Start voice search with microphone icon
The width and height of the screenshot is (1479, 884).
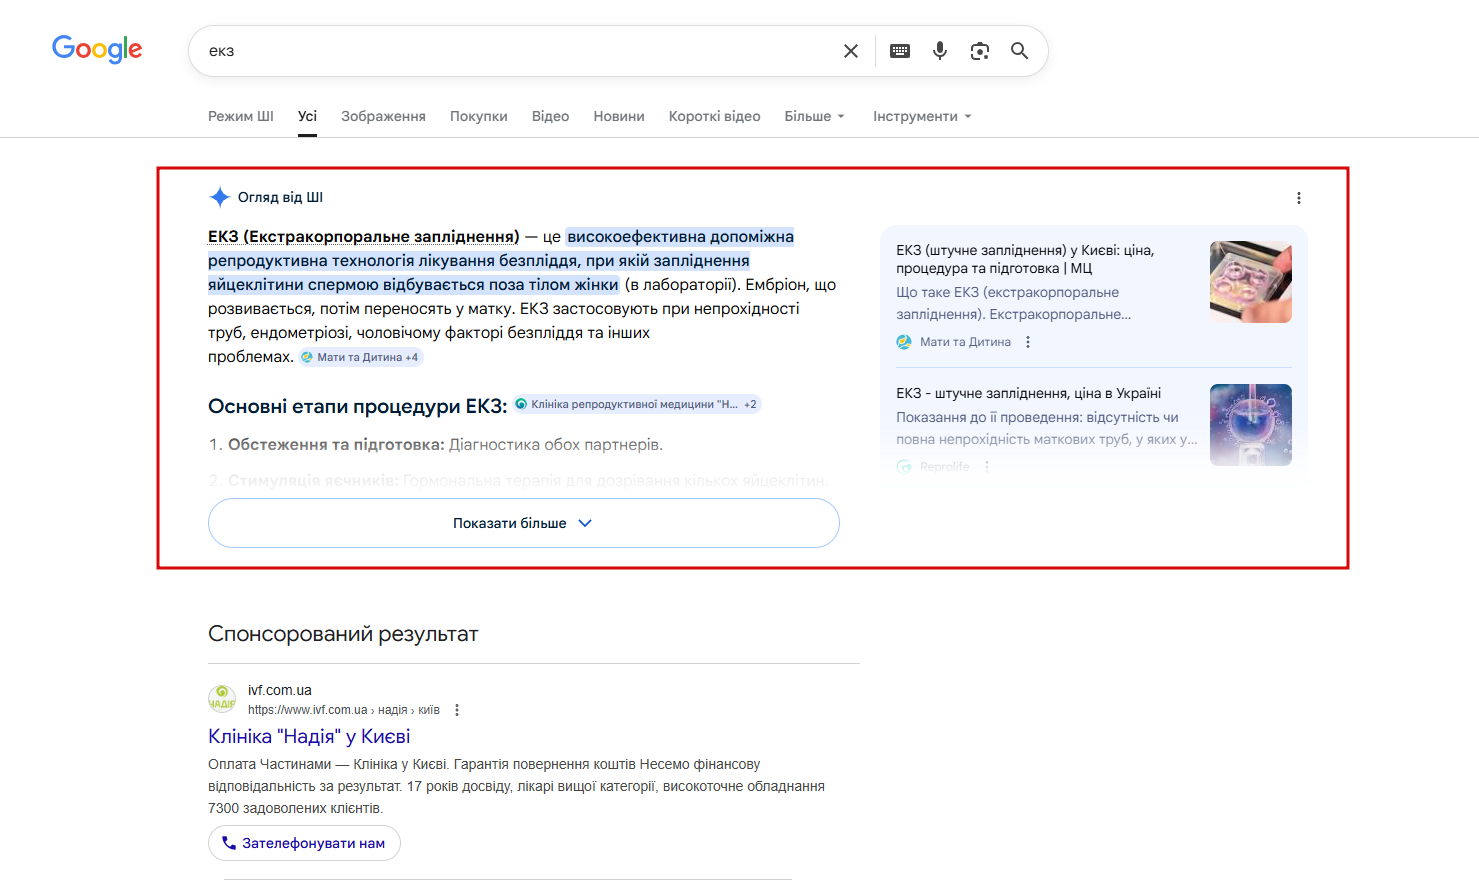[940, 51]
